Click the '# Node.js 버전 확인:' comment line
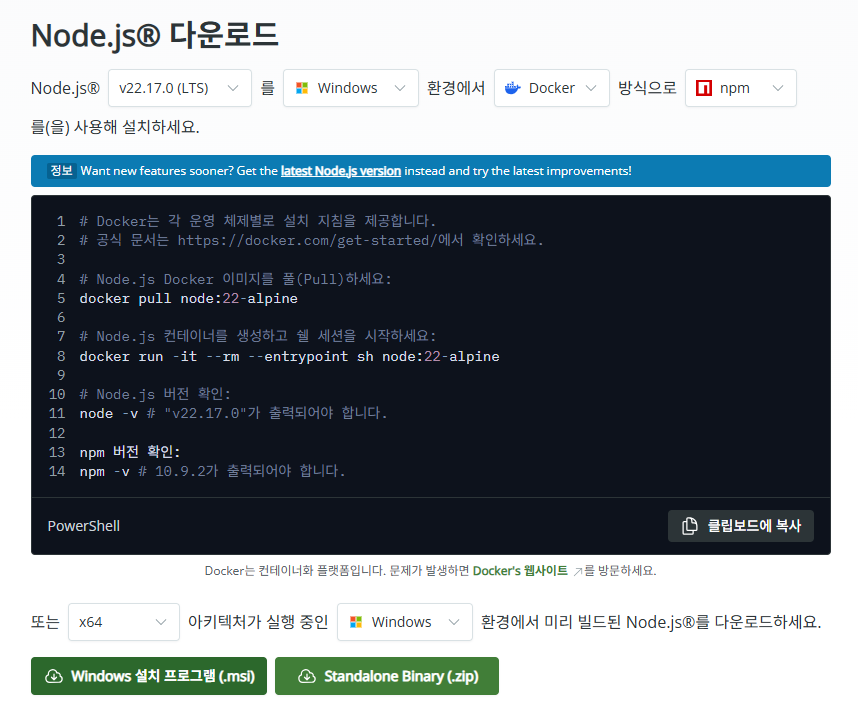 pos(155,394)
